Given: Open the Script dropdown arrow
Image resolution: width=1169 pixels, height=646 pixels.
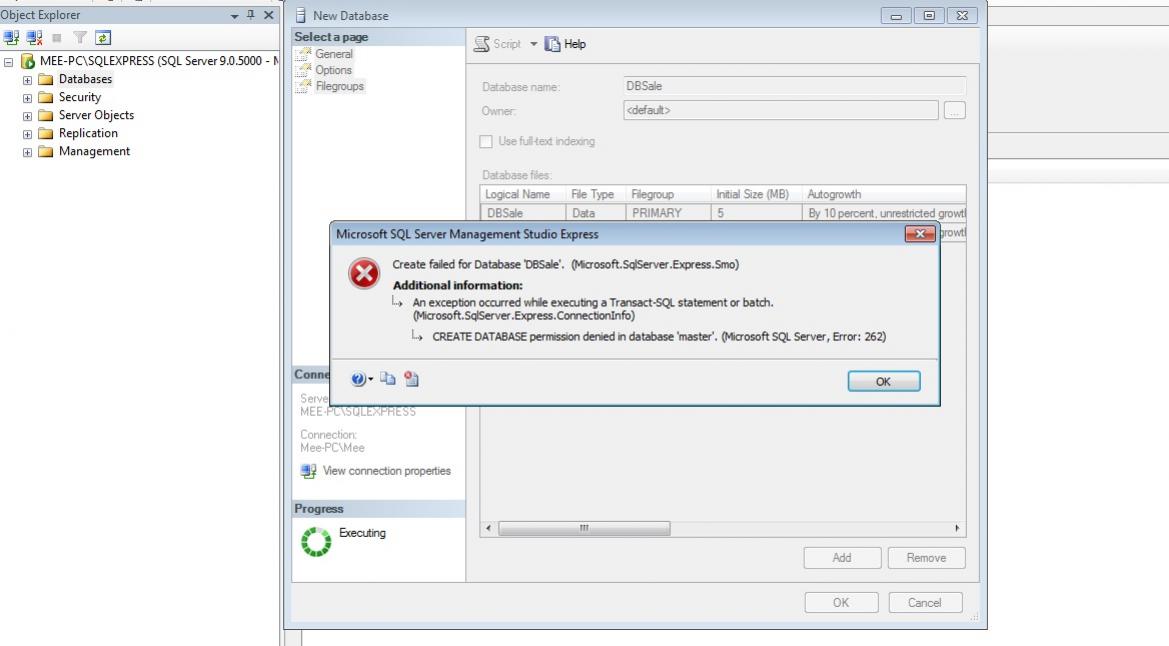Looking at the screenshot, I should click(534, 44).
